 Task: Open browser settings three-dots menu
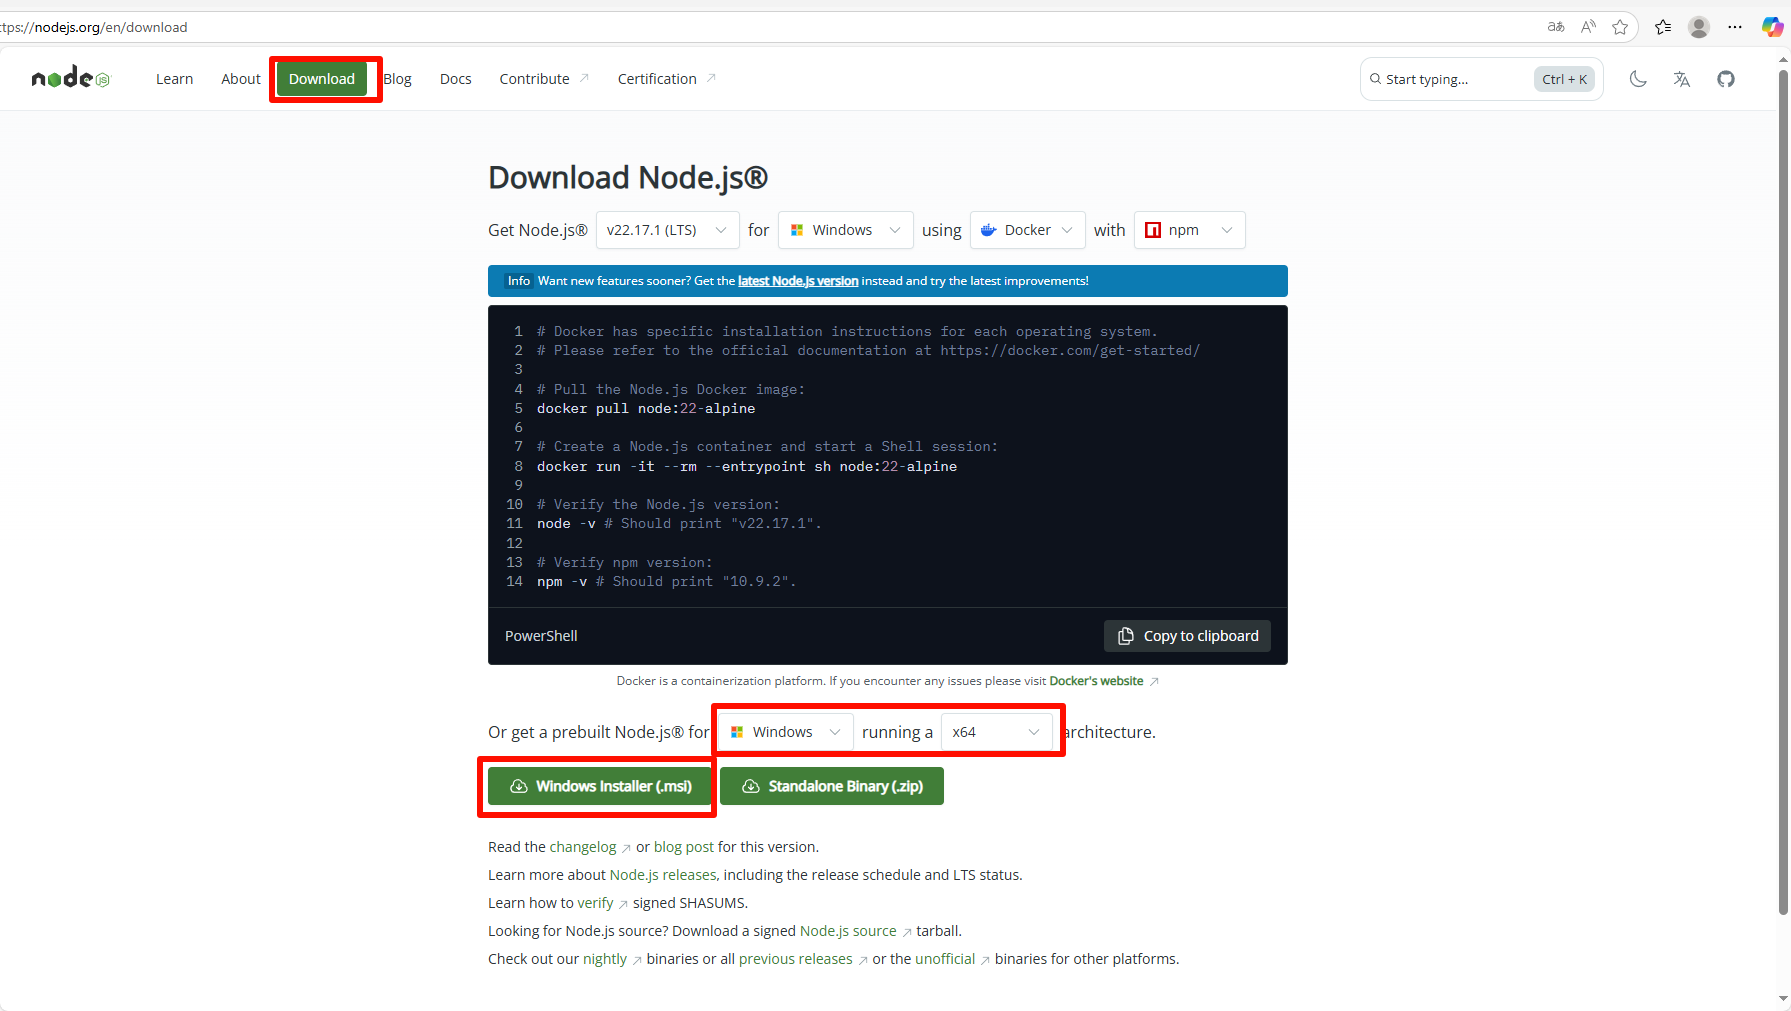1735,27
